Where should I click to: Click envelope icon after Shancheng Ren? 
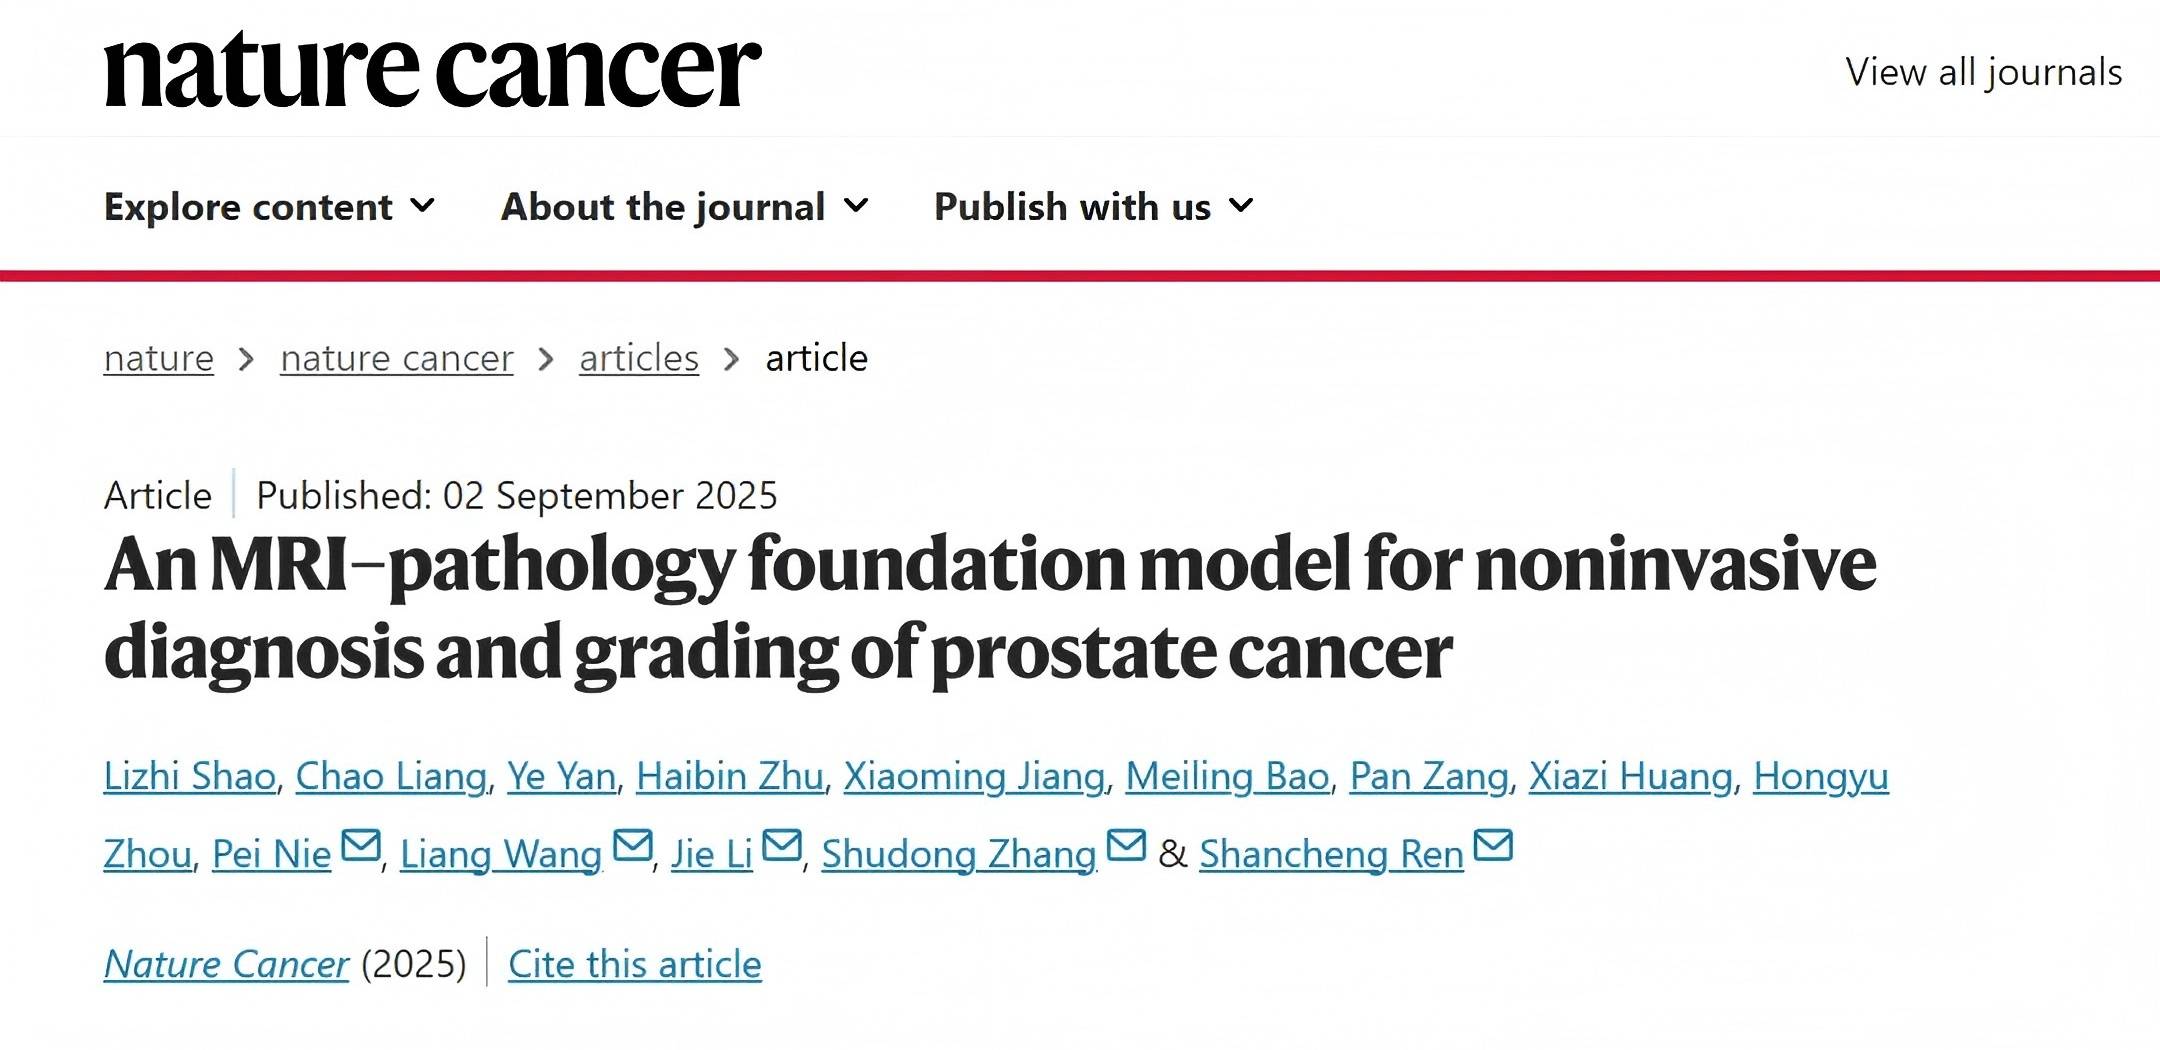point(1494,845)
